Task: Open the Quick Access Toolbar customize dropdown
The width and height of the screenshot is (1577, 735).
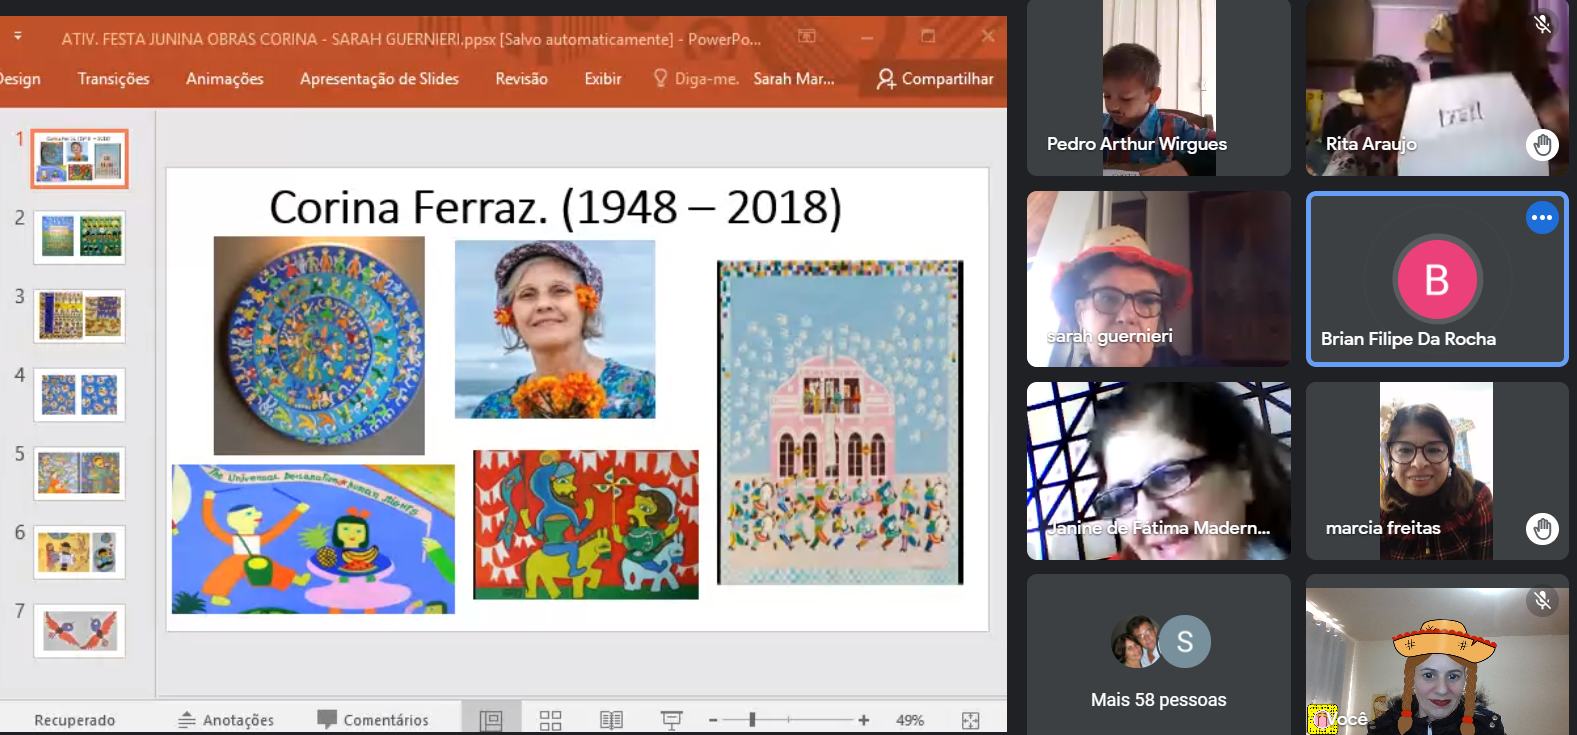Action: click(18, 37)
